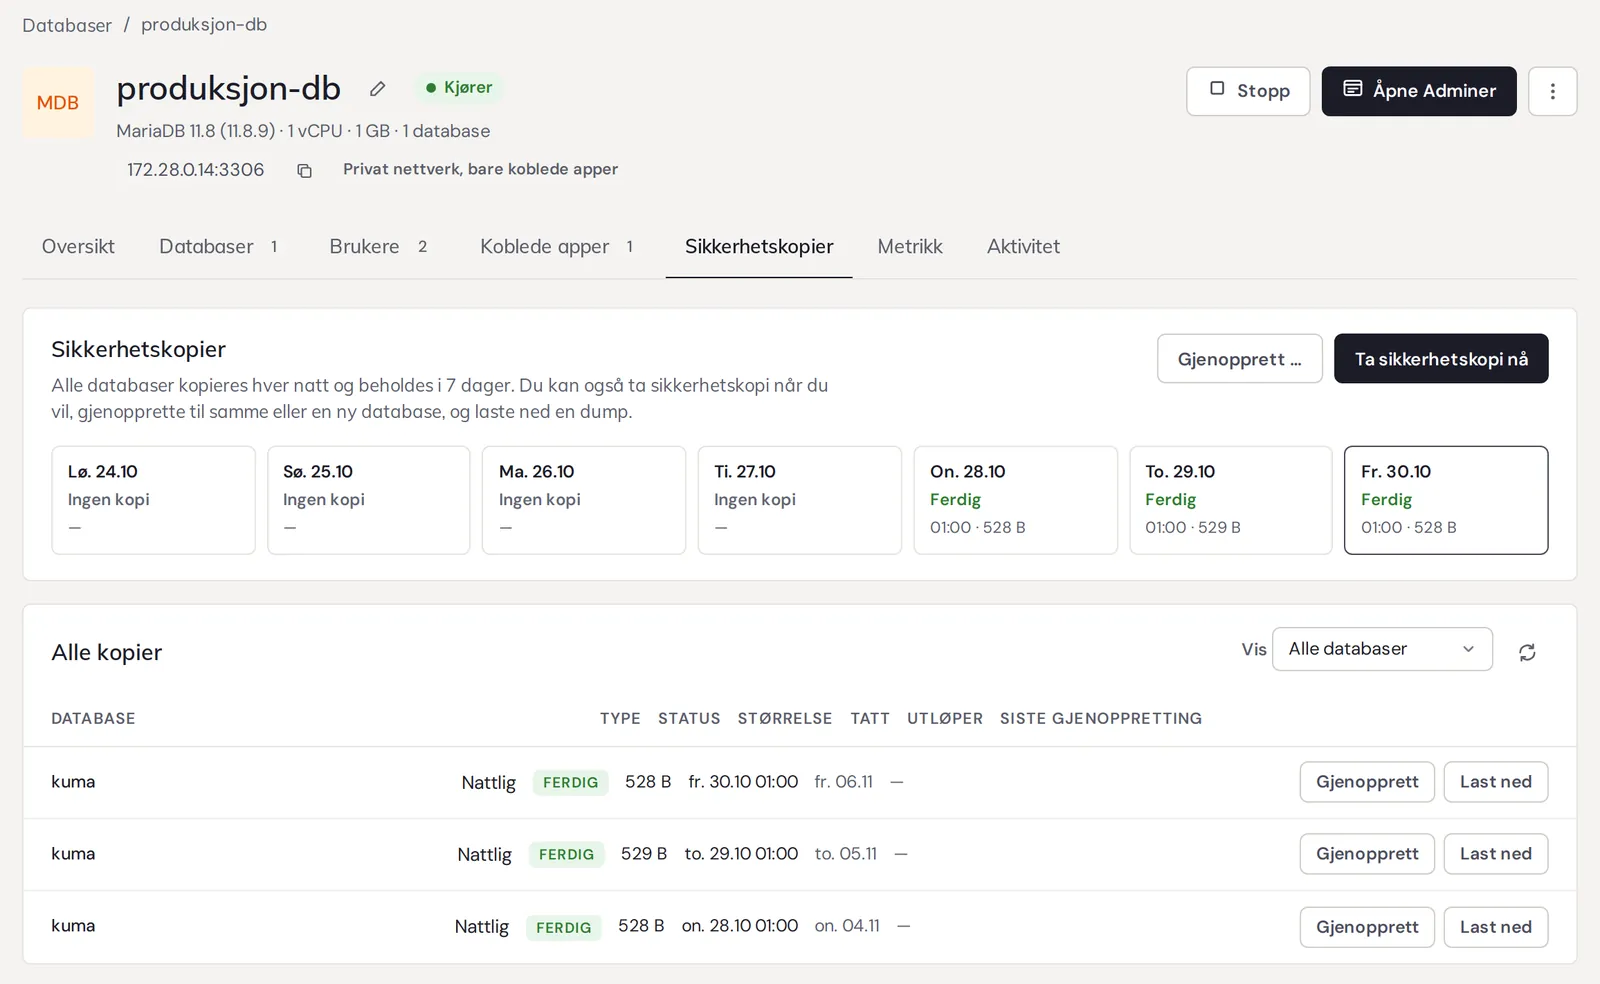
Task: Stop the database with Stopp button
Action: (x=1248, y=91)
